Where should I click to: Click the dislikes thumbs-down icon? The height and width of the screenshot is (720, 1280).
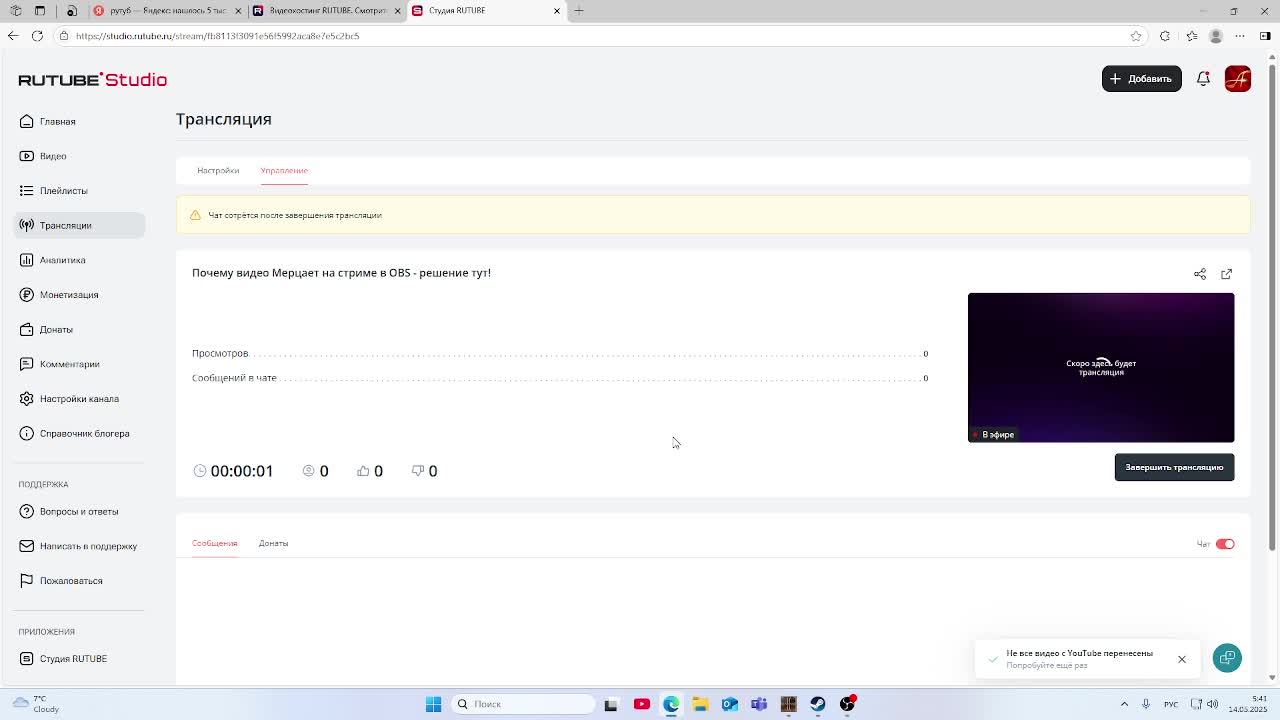pos(418,471)
